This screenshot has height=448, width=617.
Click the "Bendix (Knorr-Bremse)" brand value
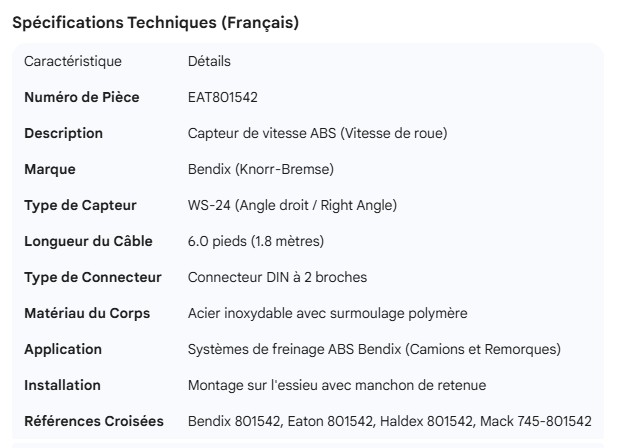coord(261,169)
